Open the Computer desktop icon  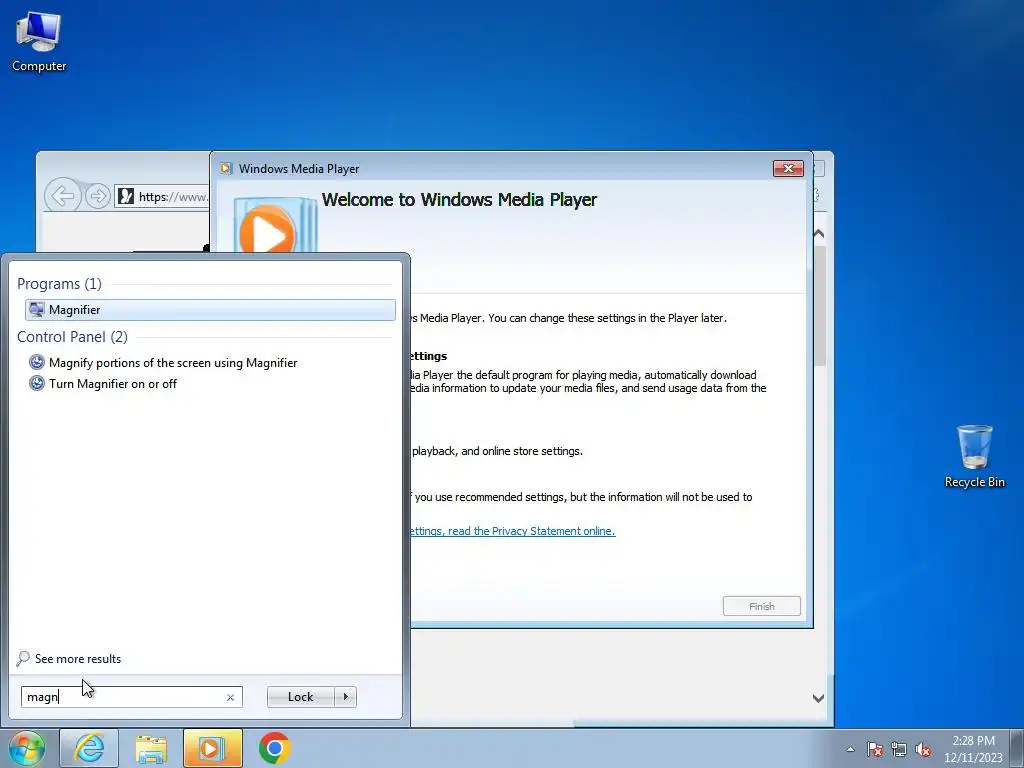(x=39, y=42)
